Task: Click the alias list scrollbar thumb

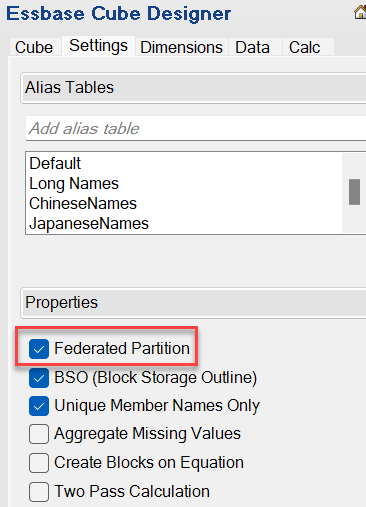Action: 354,192
